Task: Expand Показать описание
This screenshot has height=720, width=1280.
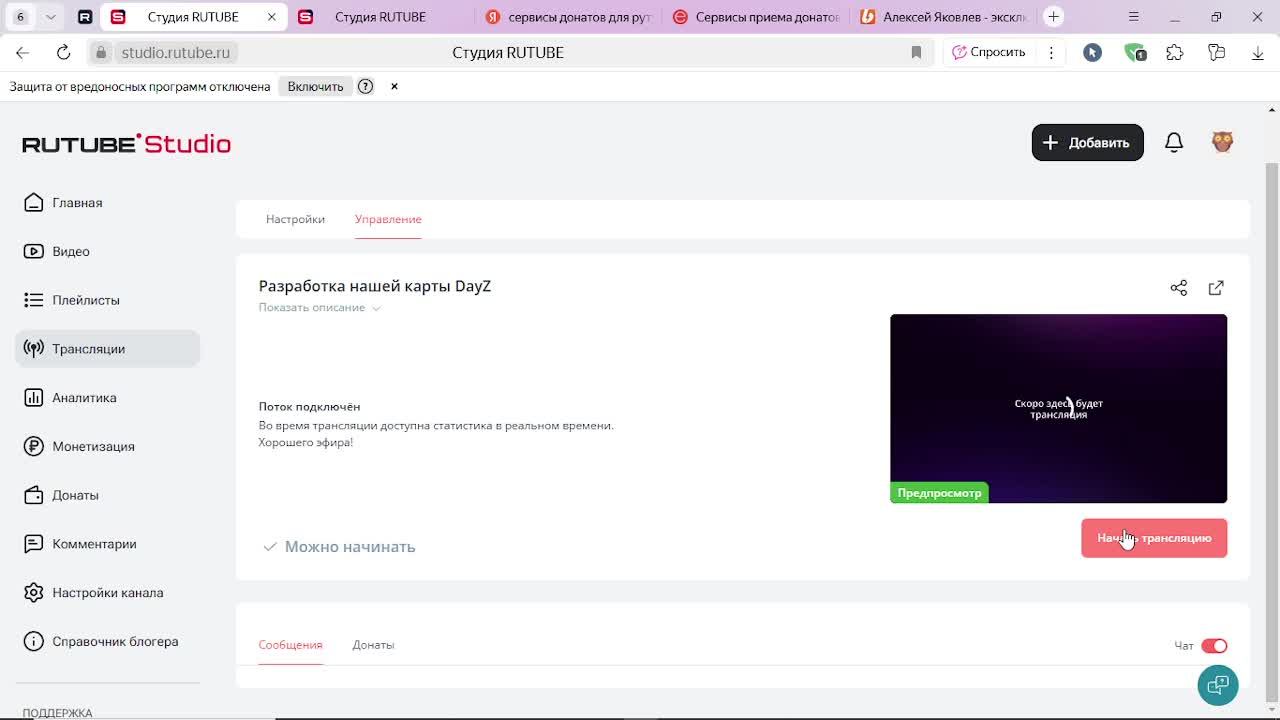Action: tap(319, 308)
